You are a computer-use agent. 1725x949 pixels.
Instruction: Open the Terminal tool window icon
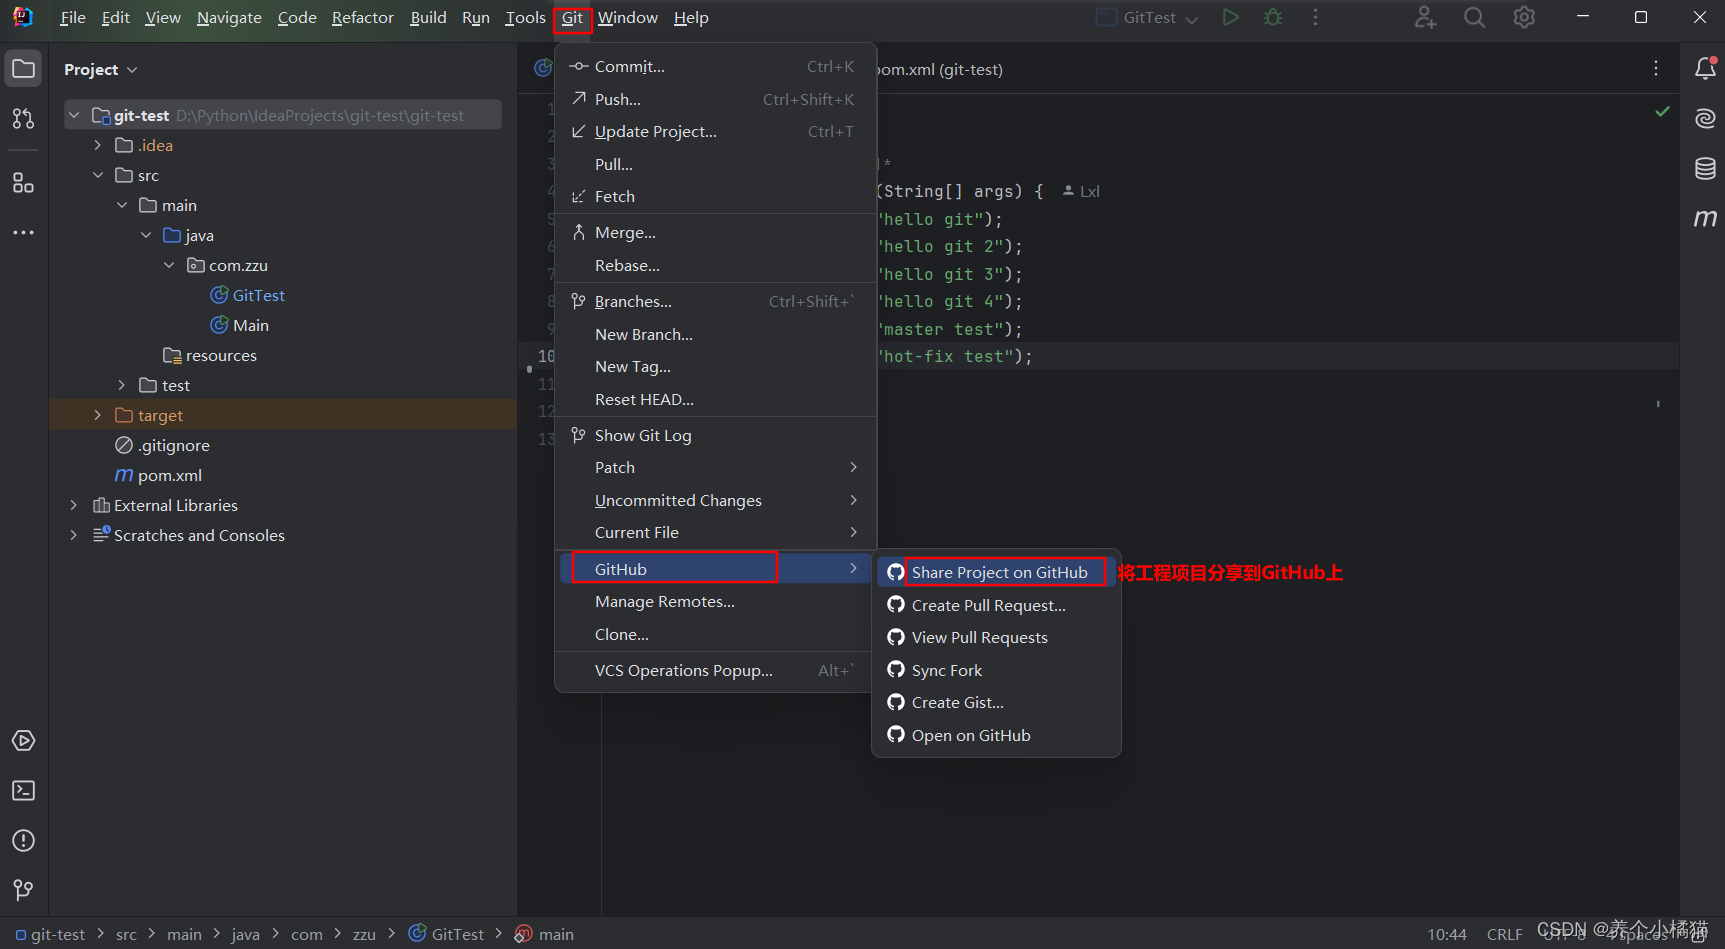[24, 791]
